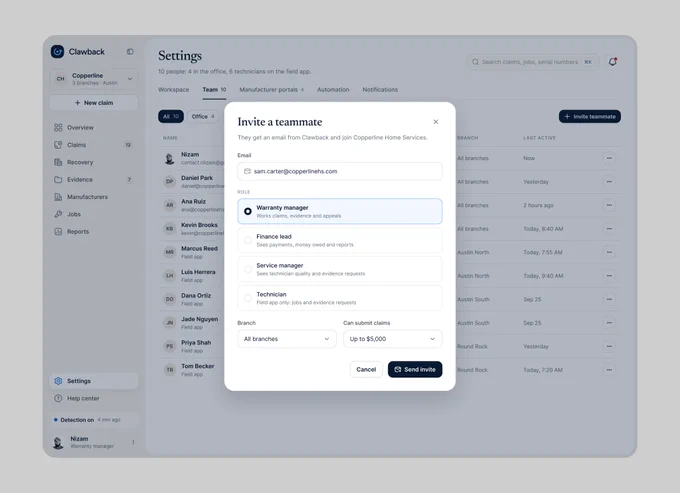Open the more options menu for Daniel Park's row

609,182
